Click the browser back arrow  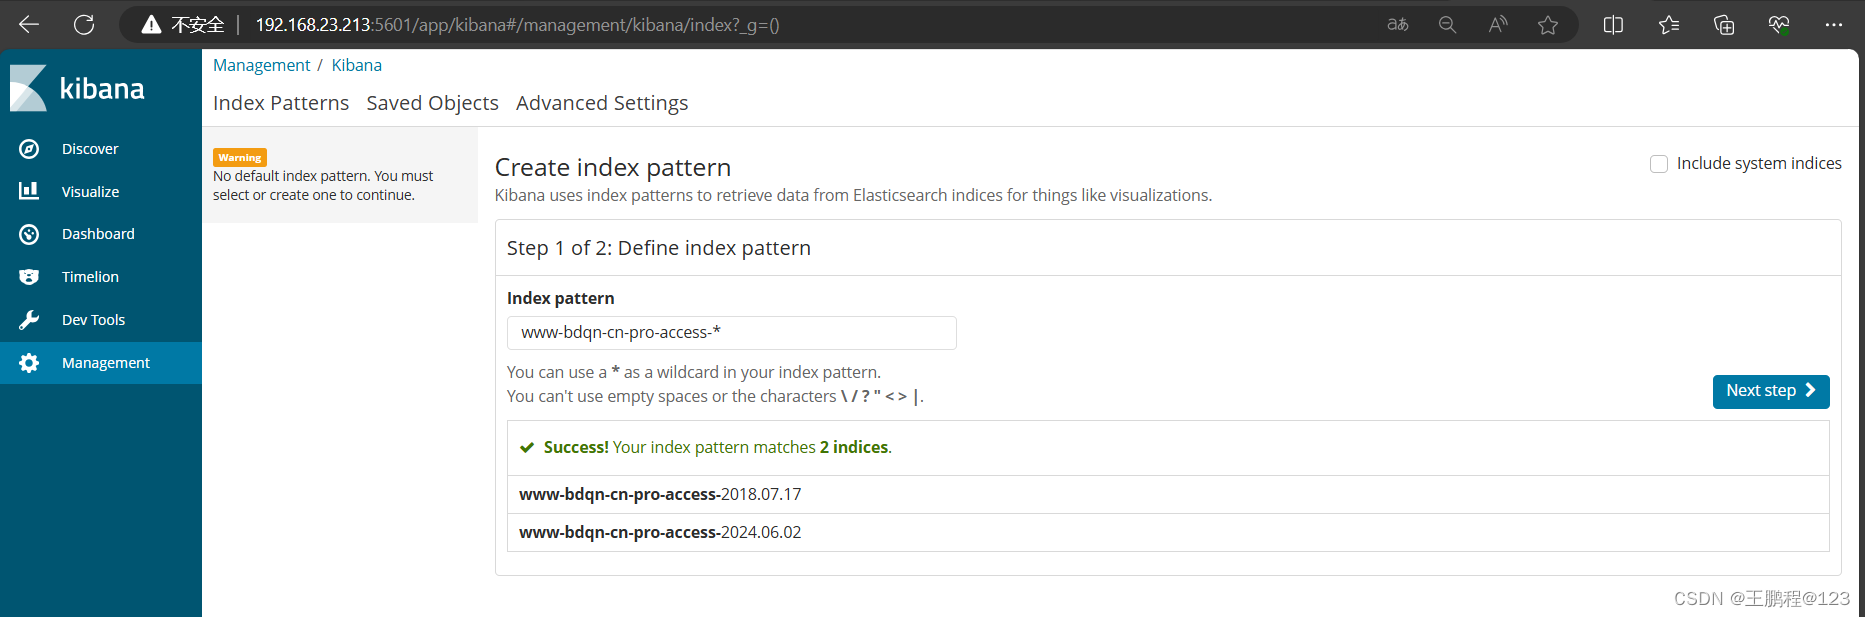[29, 24]
